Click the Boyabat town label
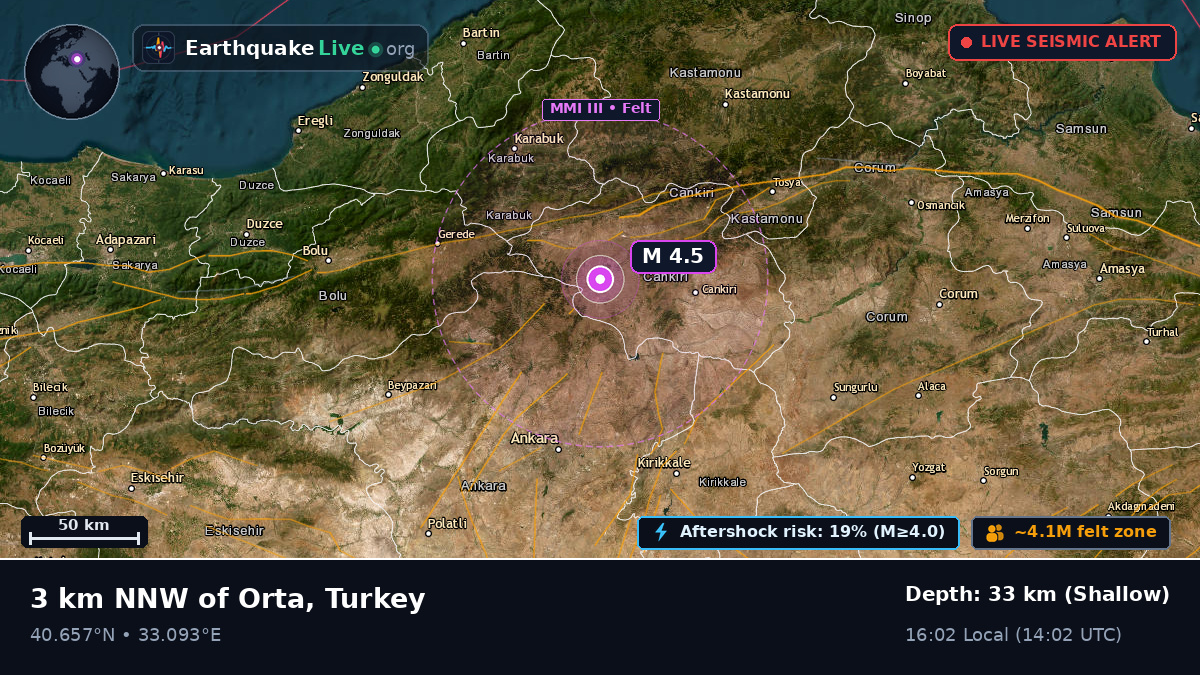The image size is (1200, 675). point(925,74)
